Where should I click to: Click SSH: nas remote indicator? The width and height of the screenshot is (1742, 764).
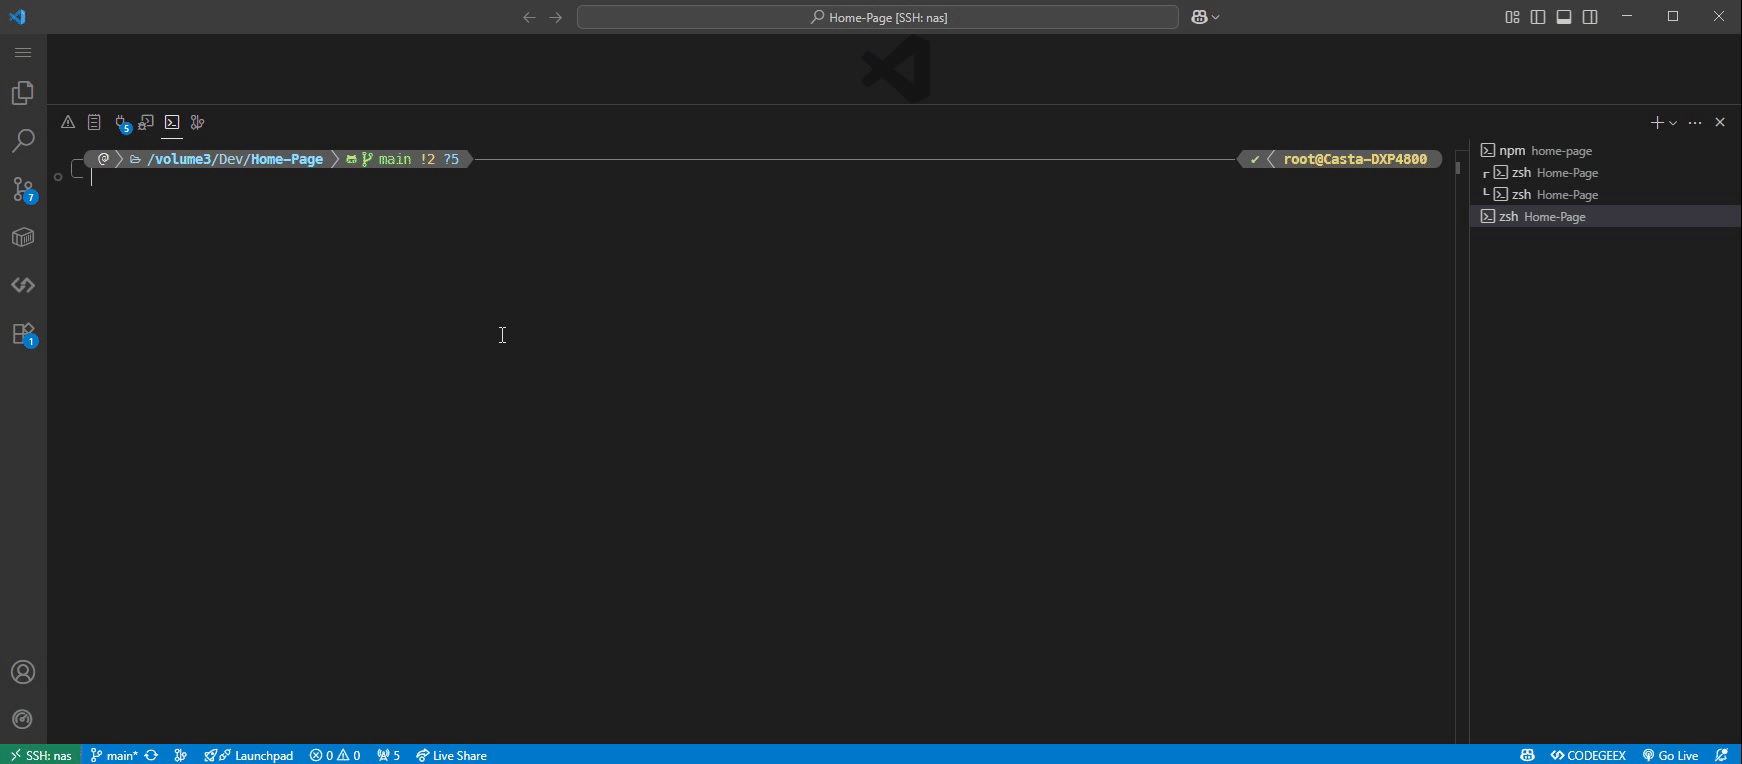pos(41,755)
